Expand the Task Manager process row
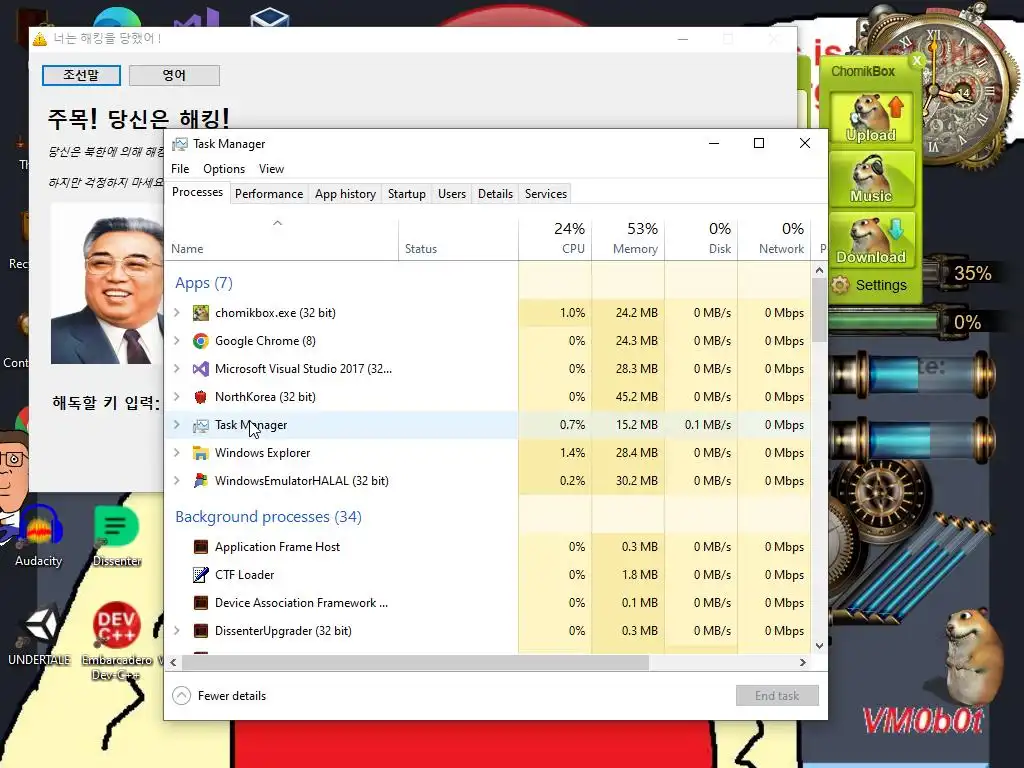 click(x=176, y=425)
